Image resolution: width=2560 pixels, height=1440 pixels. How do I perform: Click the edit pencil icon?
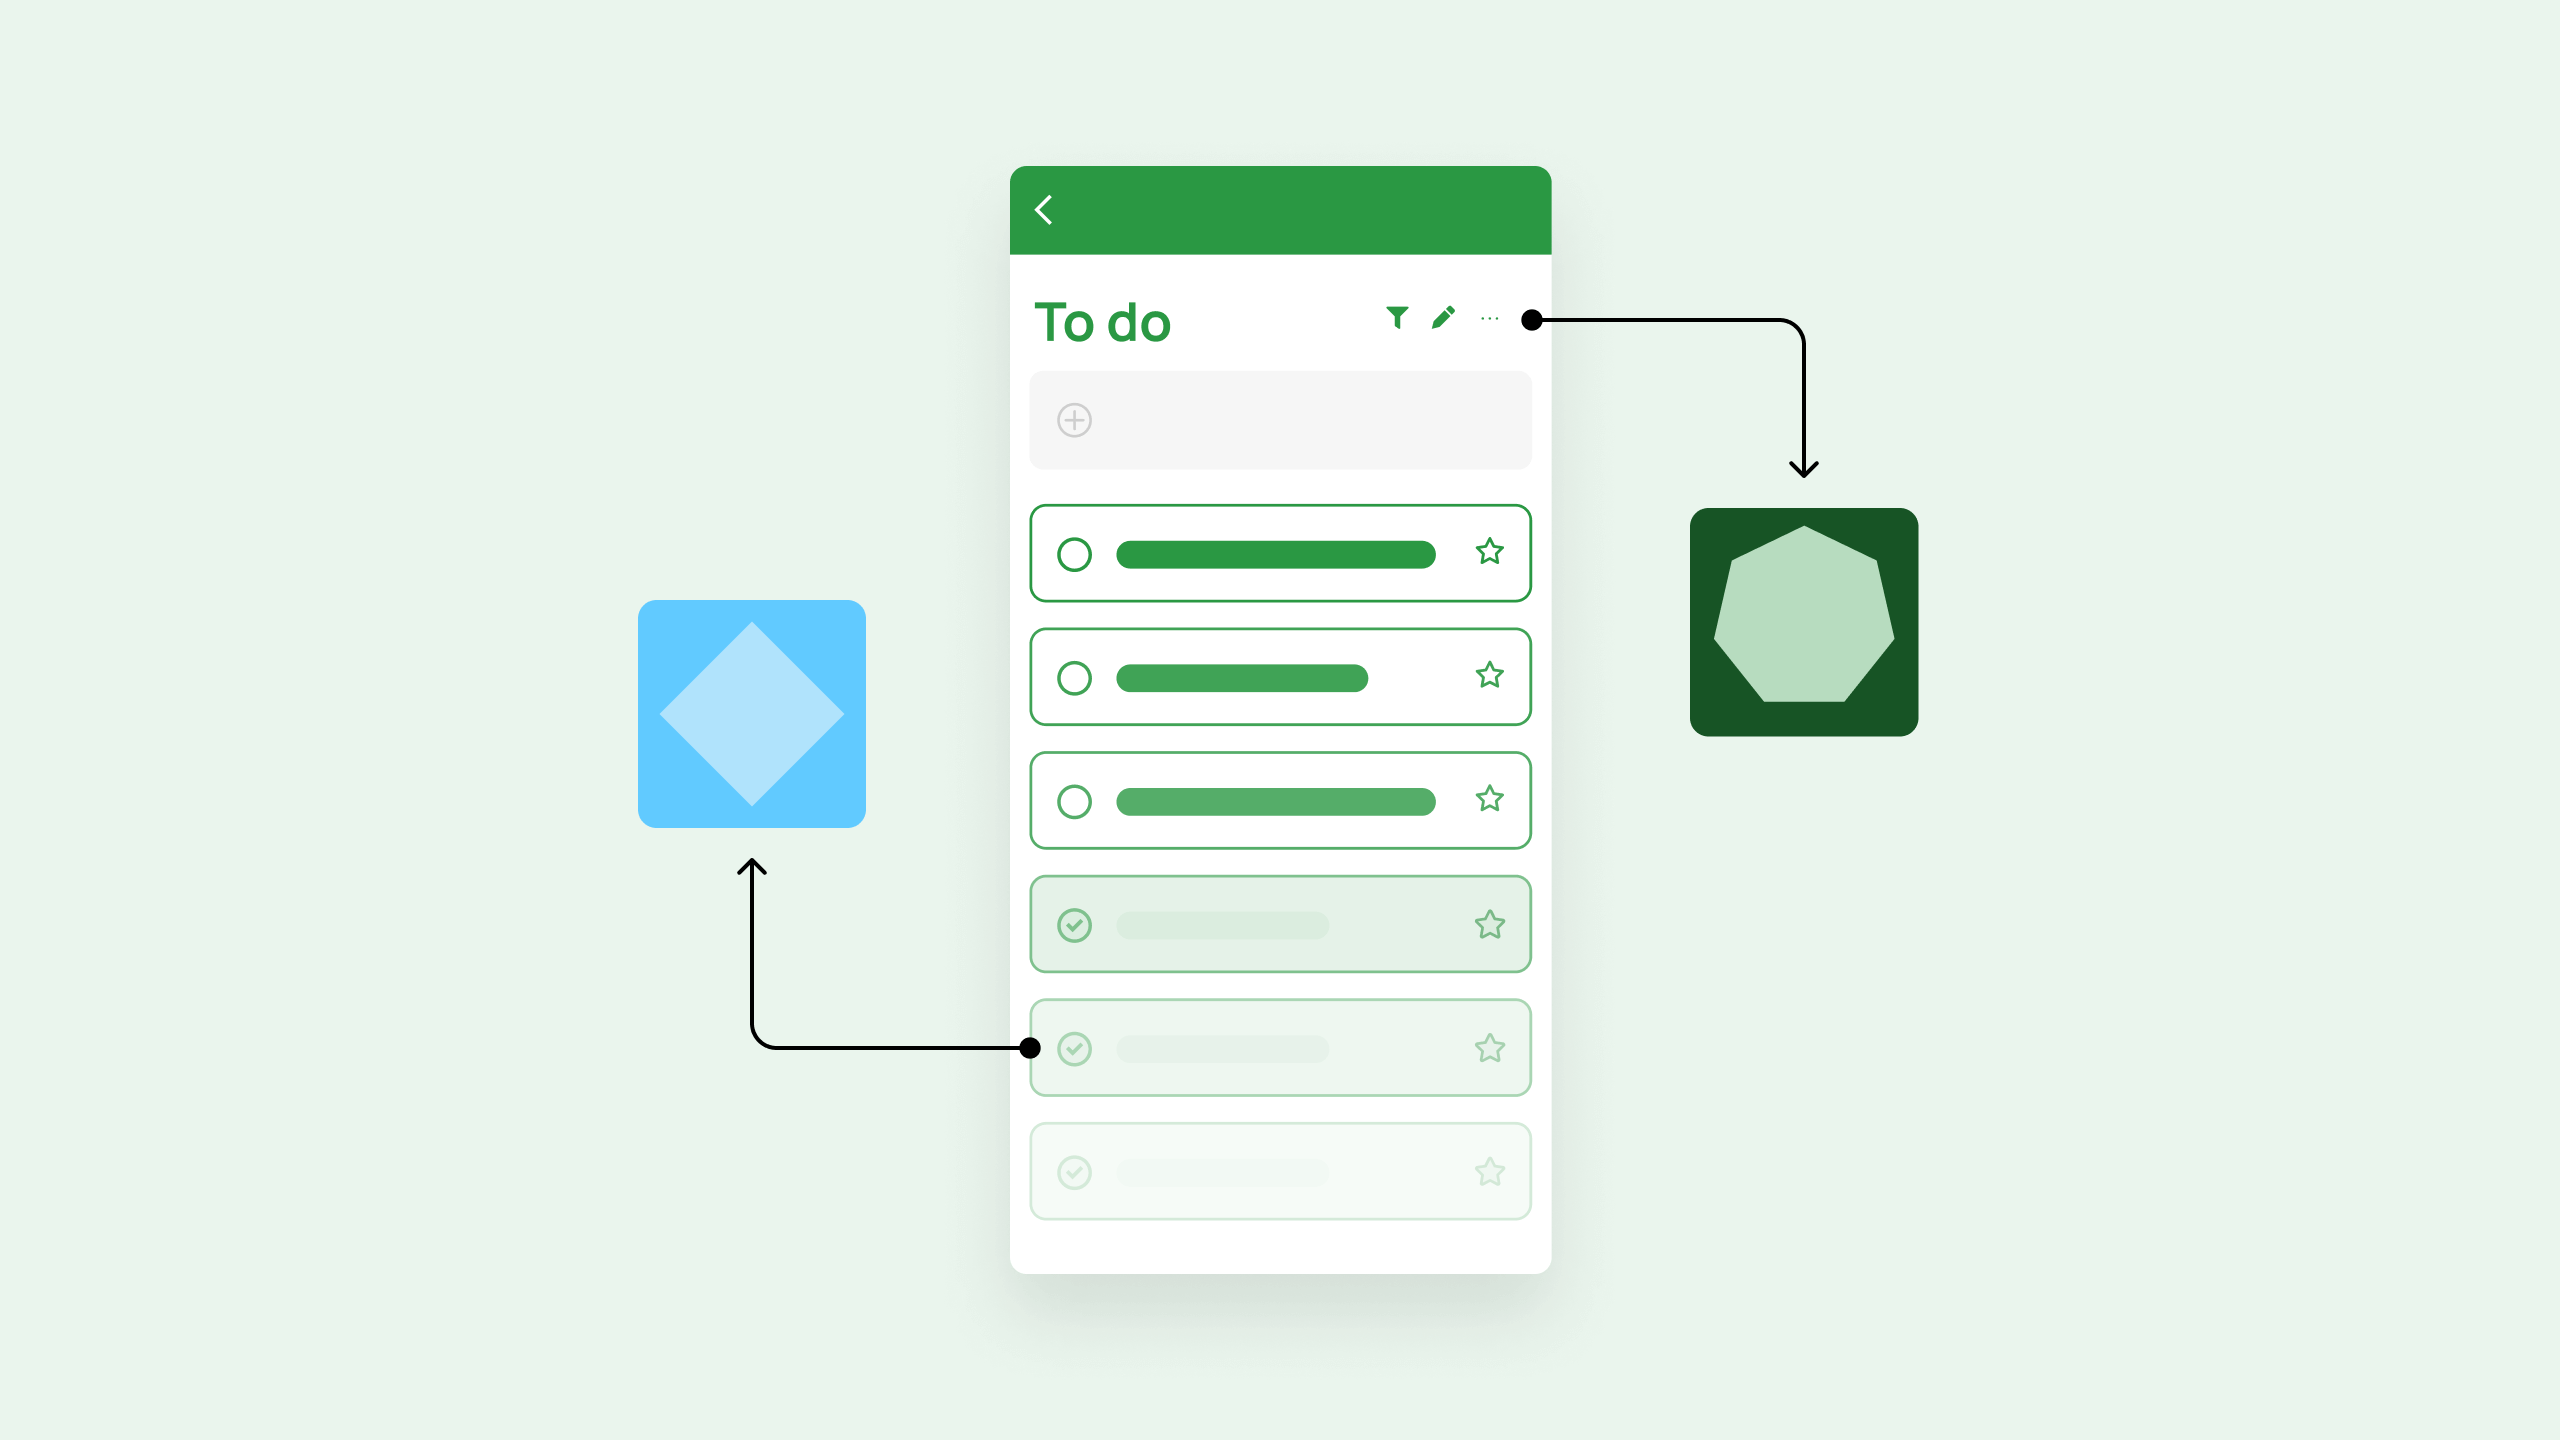click(x=1444, y=318)
